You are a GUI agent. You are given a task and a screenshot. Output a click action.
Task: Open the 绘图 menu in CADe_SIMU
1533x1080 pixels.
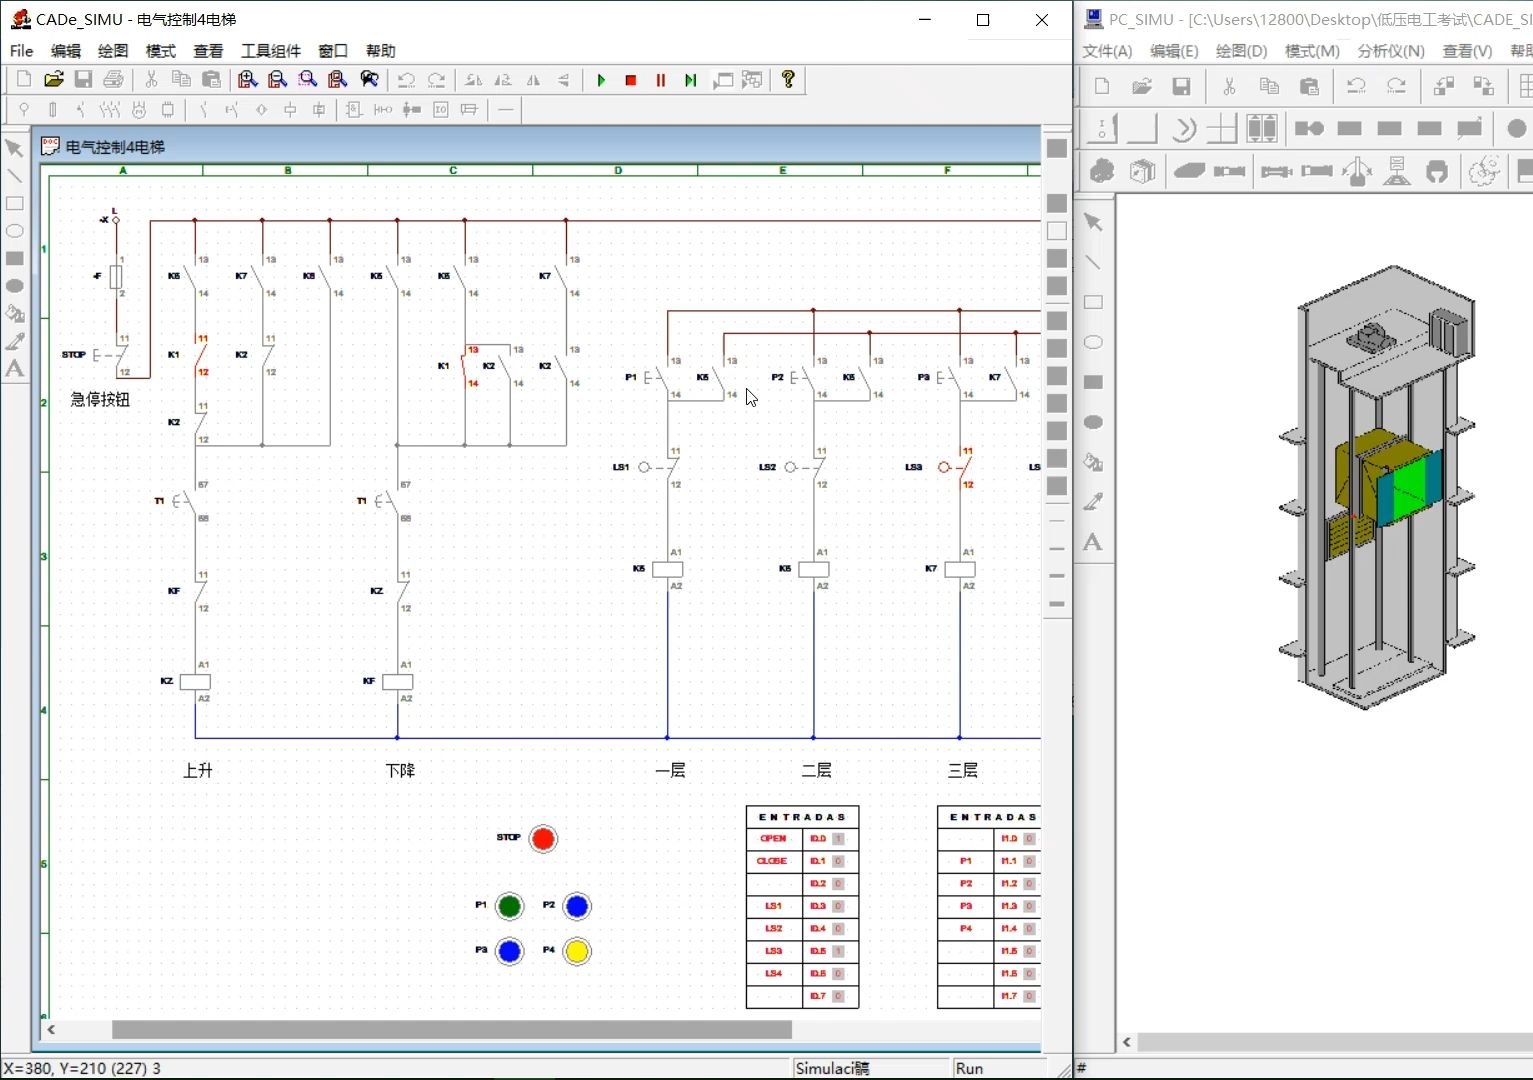coord(113,51)
